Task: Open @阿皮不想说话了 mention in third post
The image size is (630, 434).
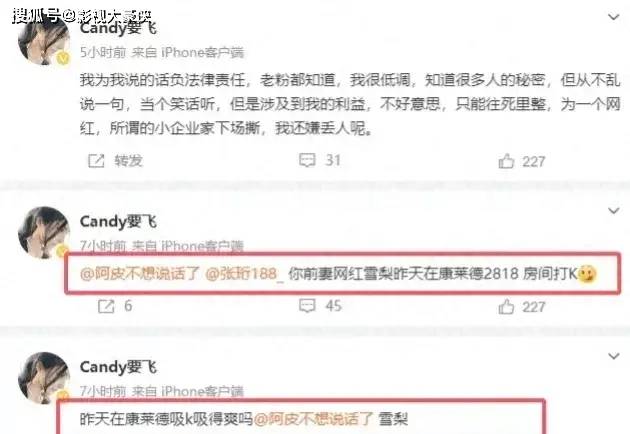Action: 314,419
